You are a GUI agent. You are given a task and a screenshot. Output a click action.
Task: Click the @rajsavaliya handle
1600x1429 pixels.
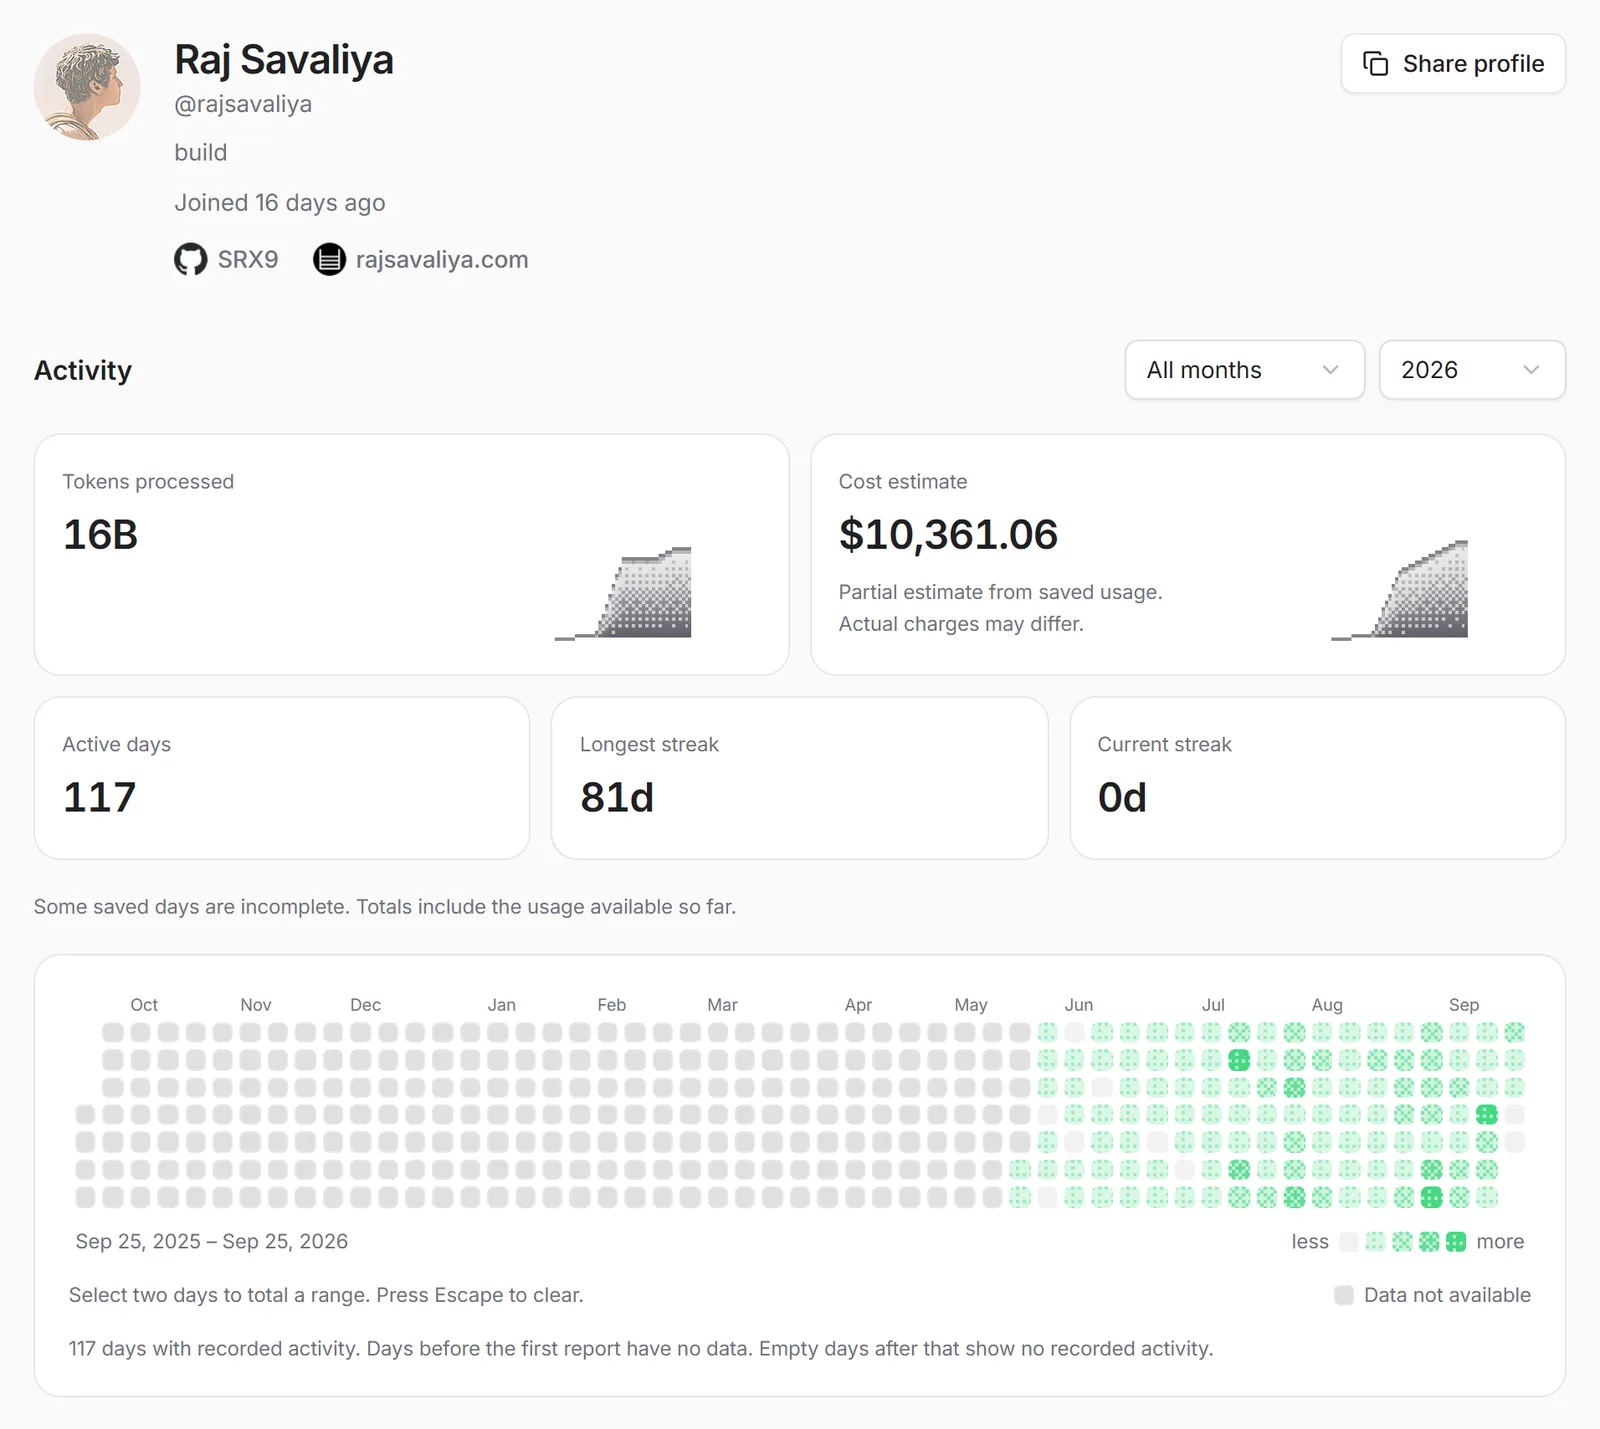[243, 104]
